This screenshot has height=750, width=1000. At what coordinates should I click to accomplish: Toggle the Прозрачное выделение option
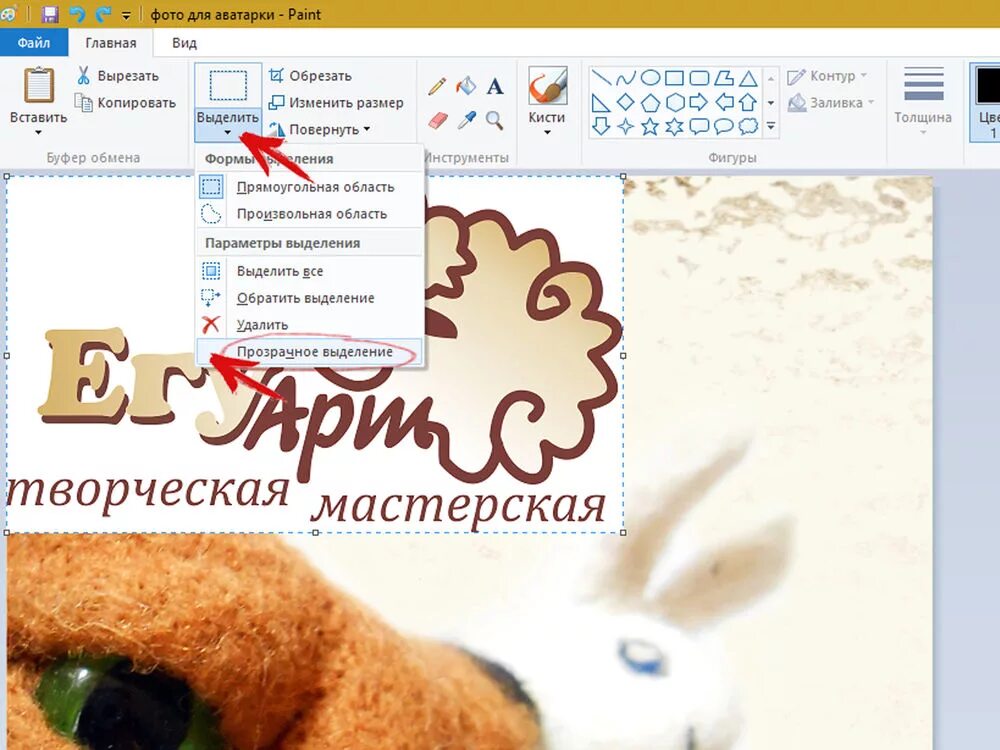coord(310,351)
